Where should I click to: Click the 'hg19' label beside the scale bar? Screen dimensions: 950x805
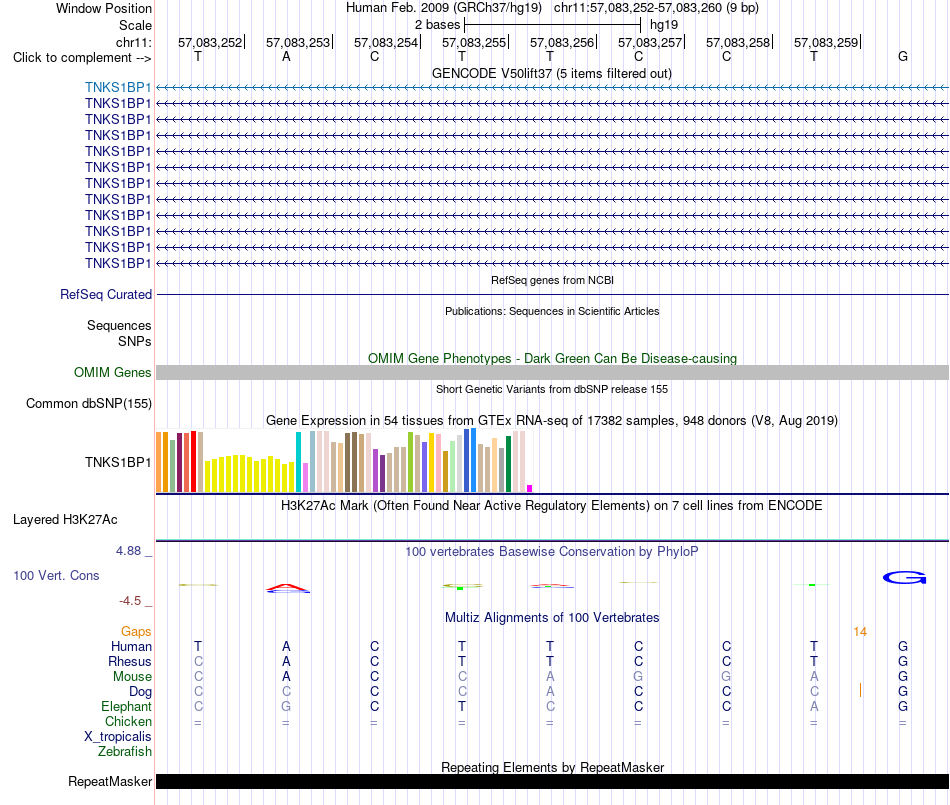pos(664,25)
